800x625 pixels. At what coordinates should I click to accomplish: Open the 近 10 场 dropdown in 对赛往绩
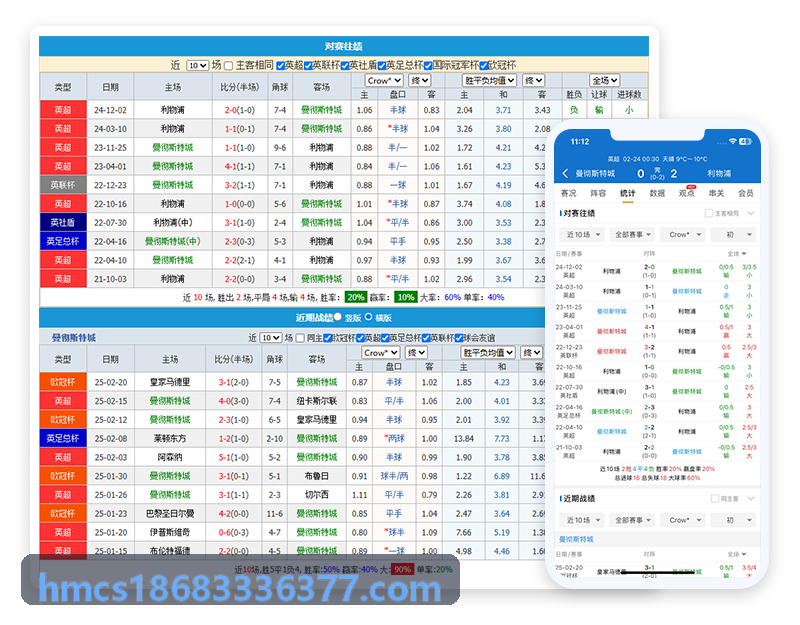tap(197, 65)
